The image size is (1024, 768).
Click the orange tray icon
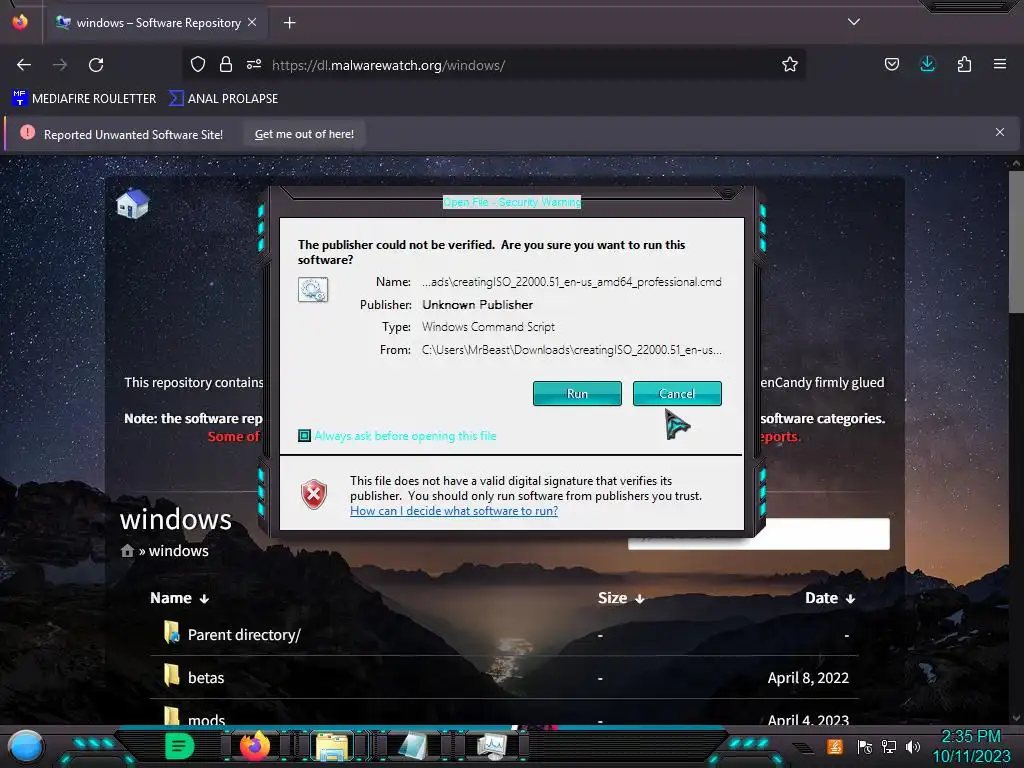click(835, 746)
